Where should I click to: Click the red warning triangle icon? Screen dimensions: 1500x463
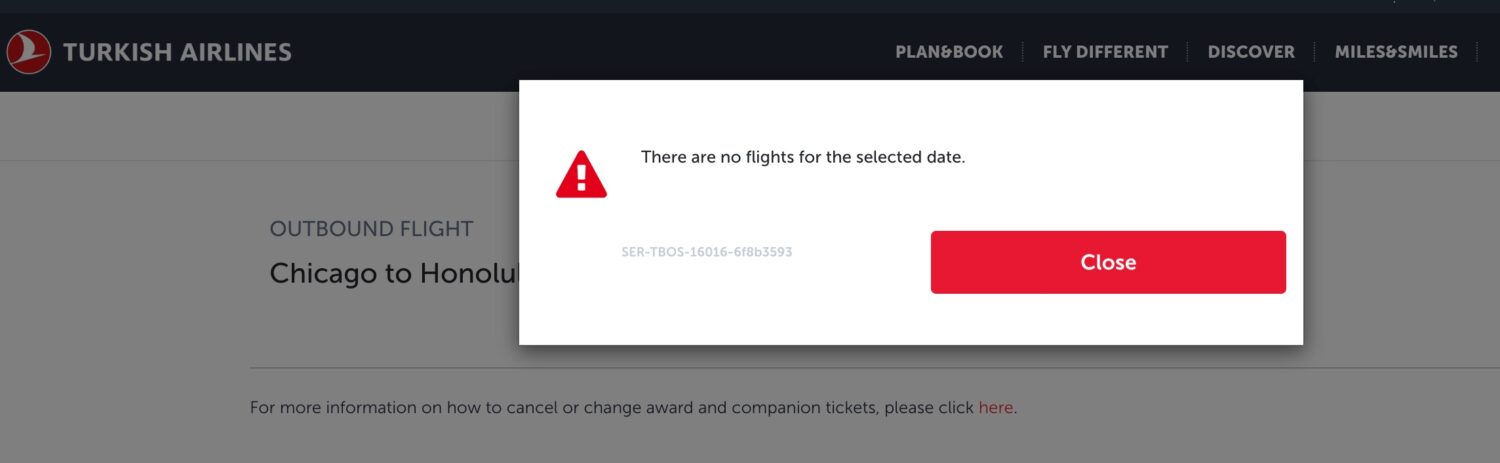(581, 175)
